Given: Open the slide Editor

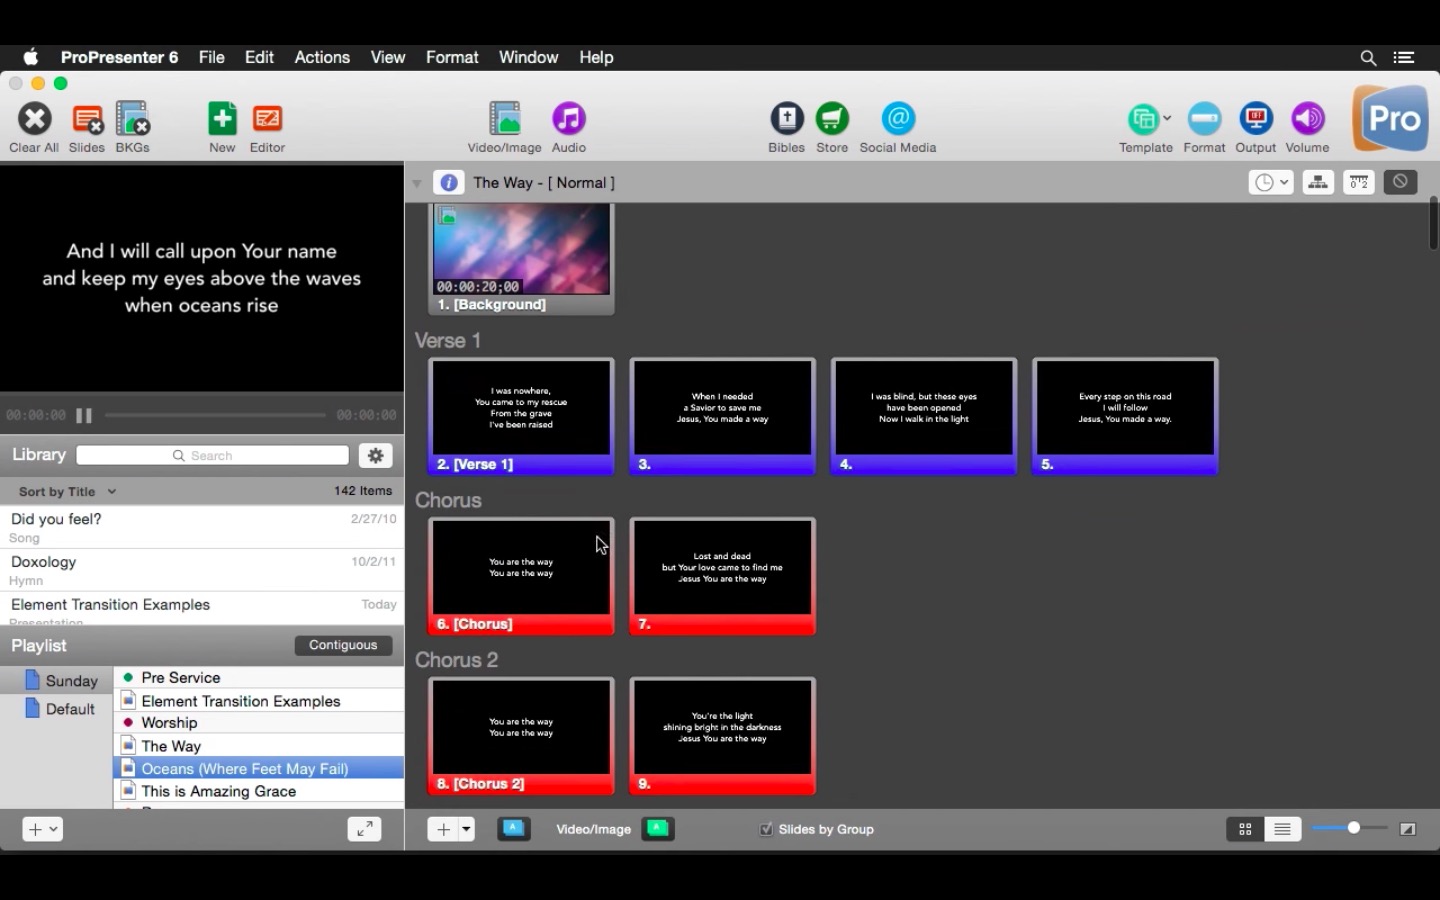Looking at the screenshot, I should (267, 119).
